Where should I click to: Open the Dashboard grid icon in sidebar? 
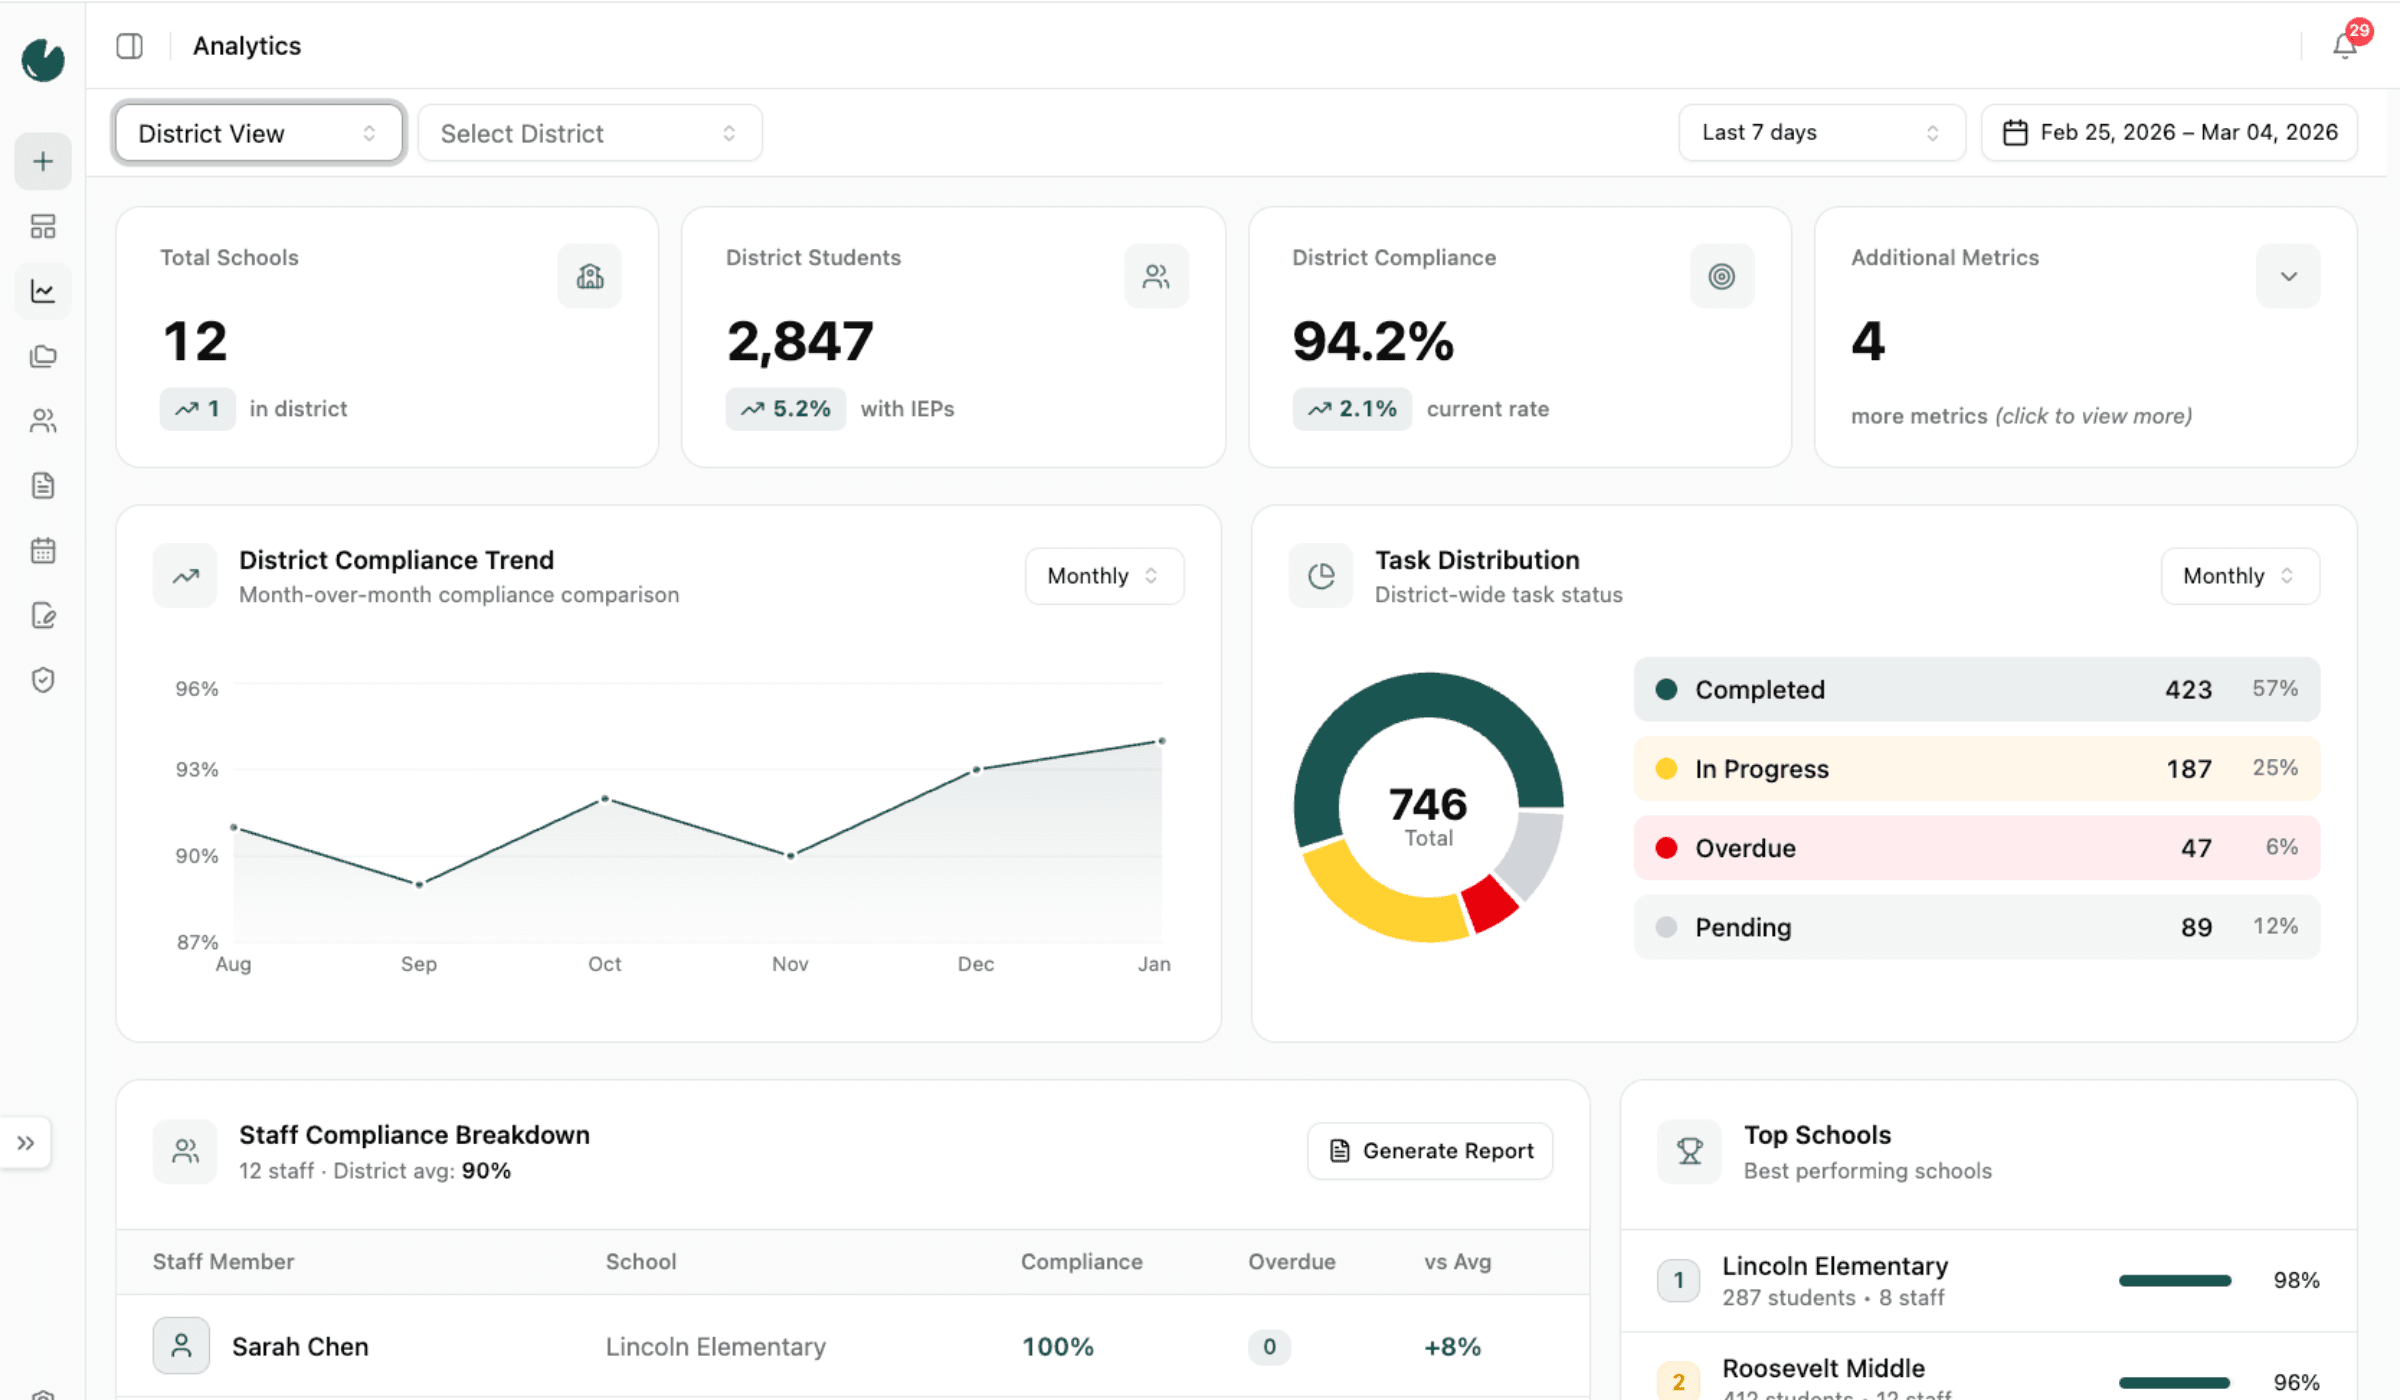click(x=42, y=227)
